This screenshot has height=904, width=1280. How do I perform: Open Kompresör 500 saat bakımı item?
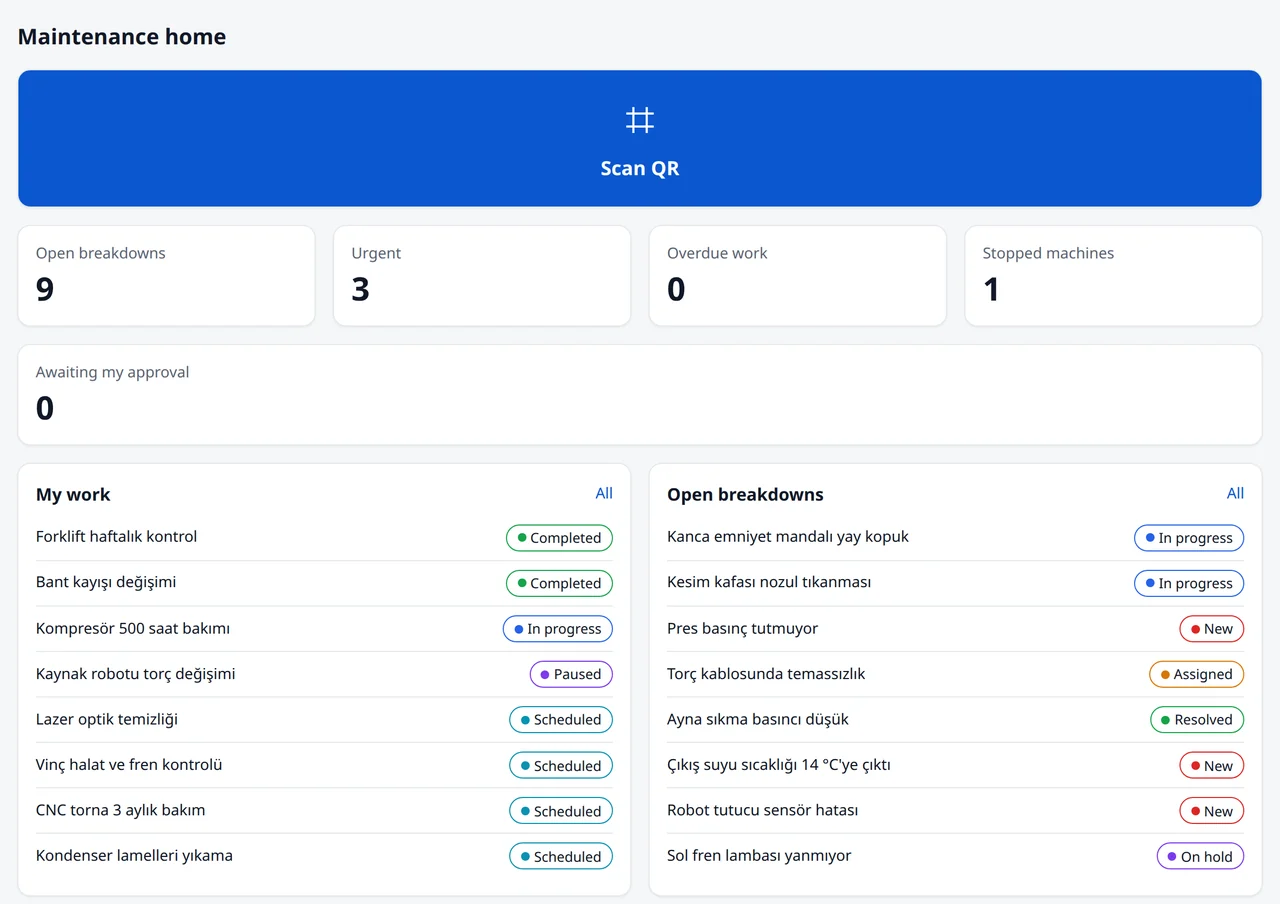coord(324,628)
